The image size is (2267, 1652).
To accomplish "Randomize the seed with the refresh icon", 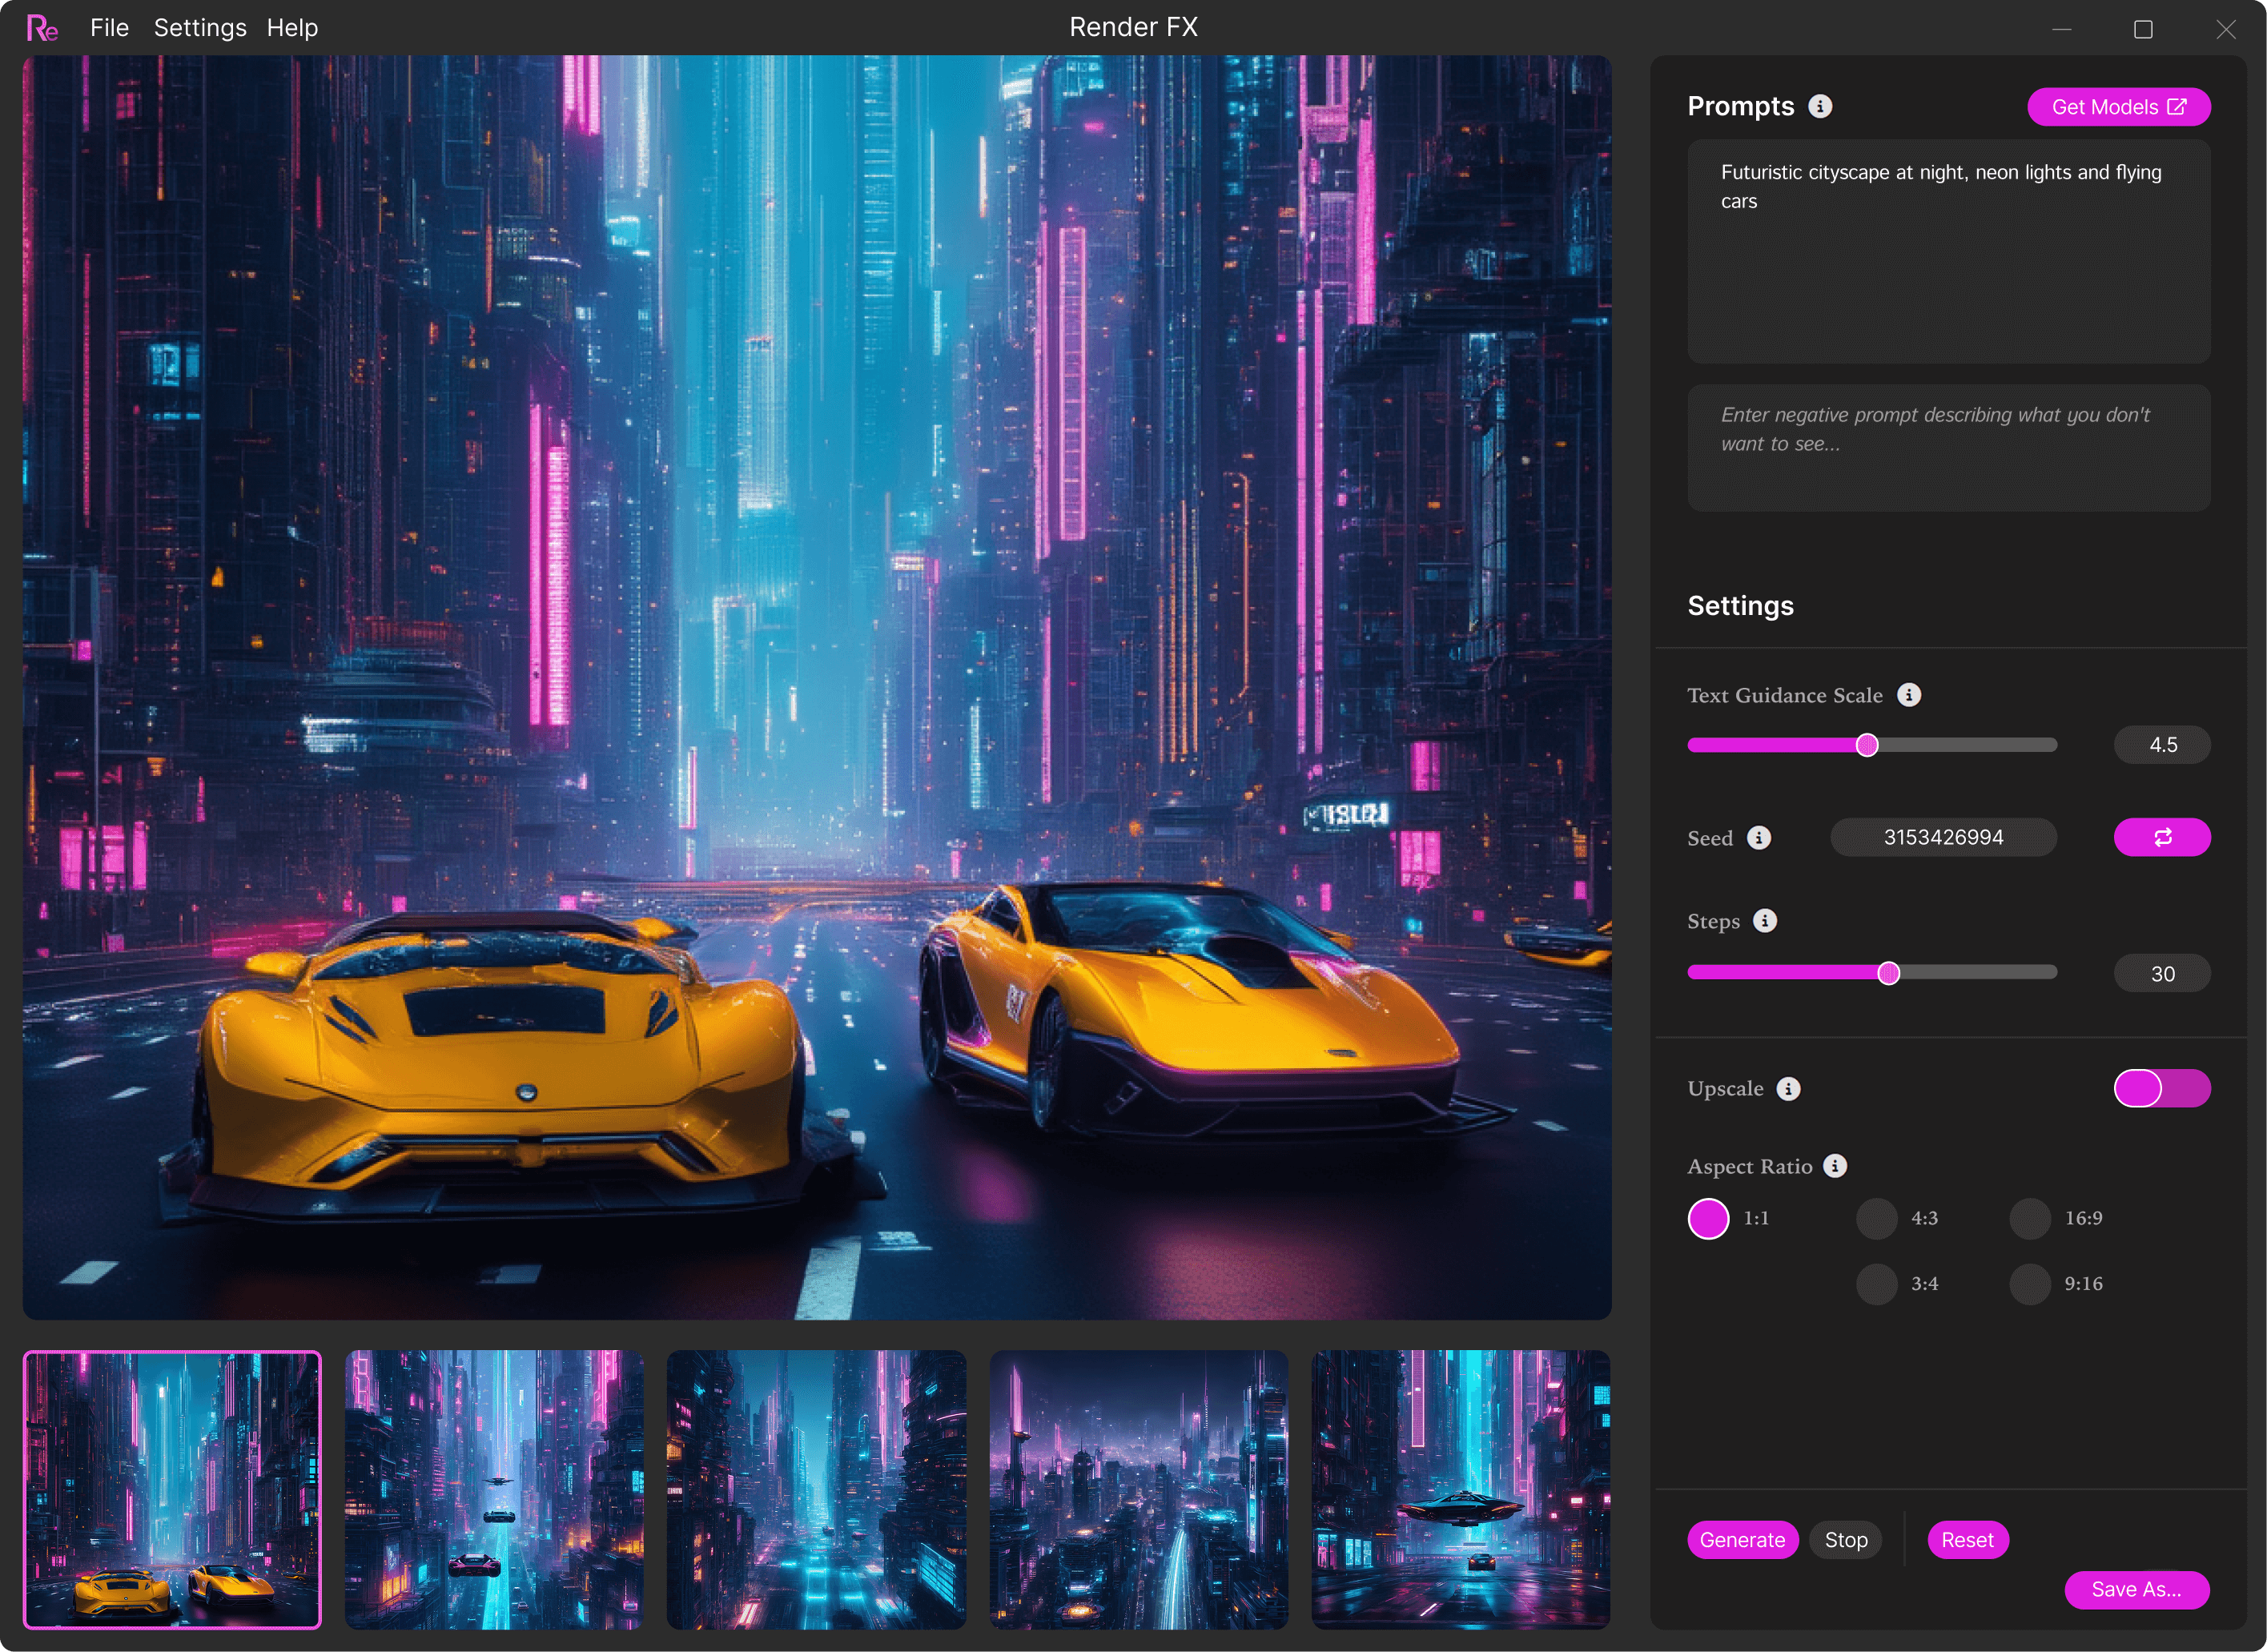I will coord(2163,837).
